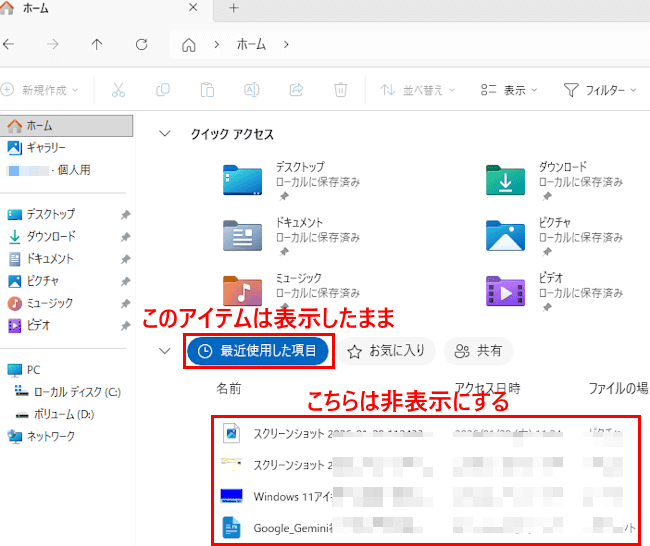
Task: Switch to the 共有 tab
Action: [x=478, y=351]
